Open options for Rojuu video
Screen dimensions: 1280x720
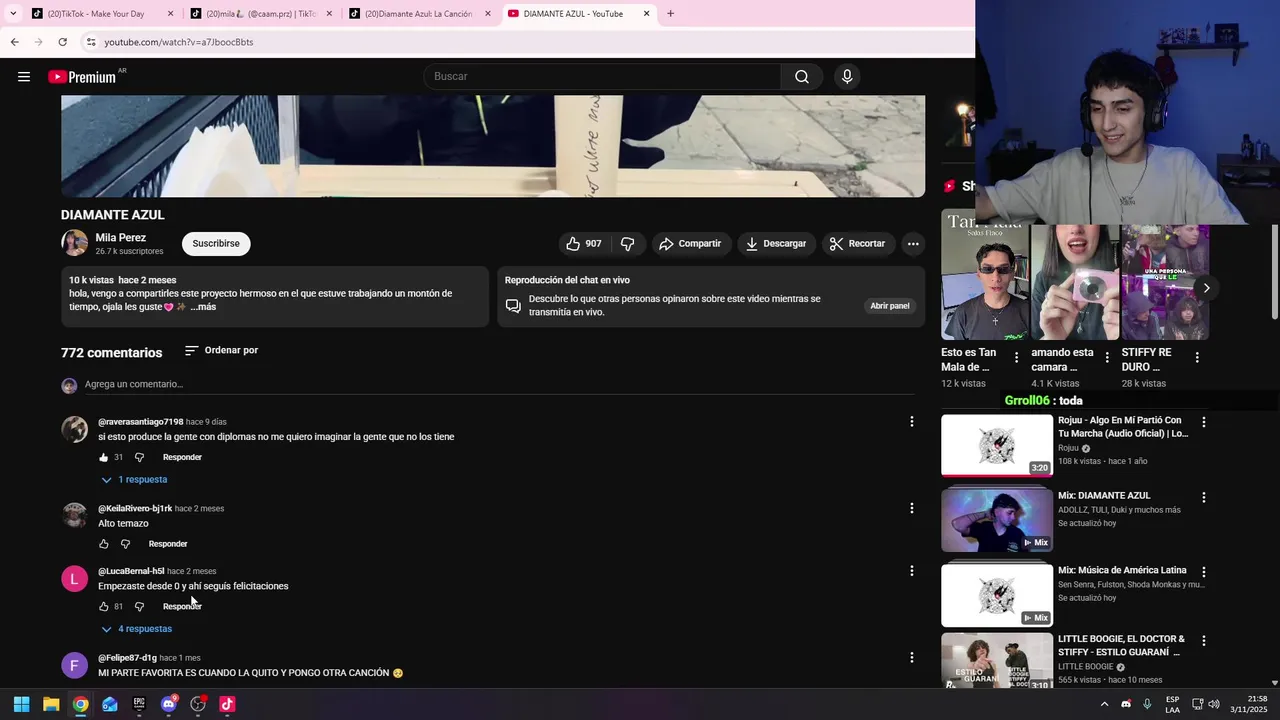[1203, 423]
